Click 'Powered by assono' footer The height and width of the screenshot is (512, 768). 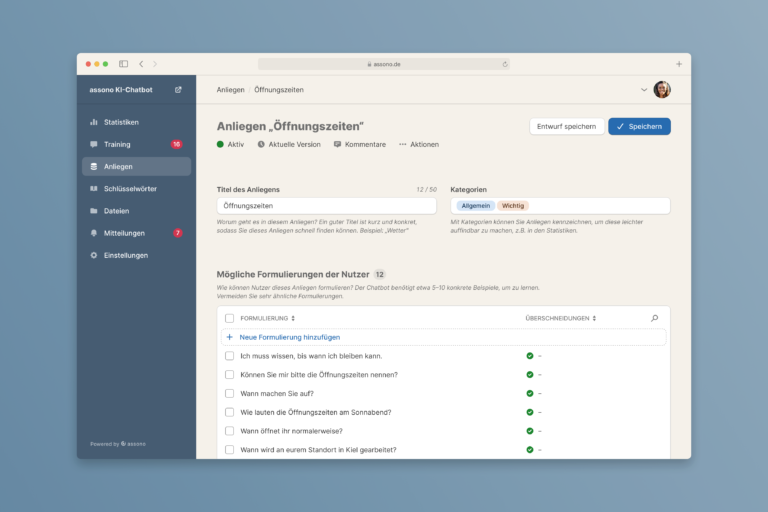coord(118,444)
